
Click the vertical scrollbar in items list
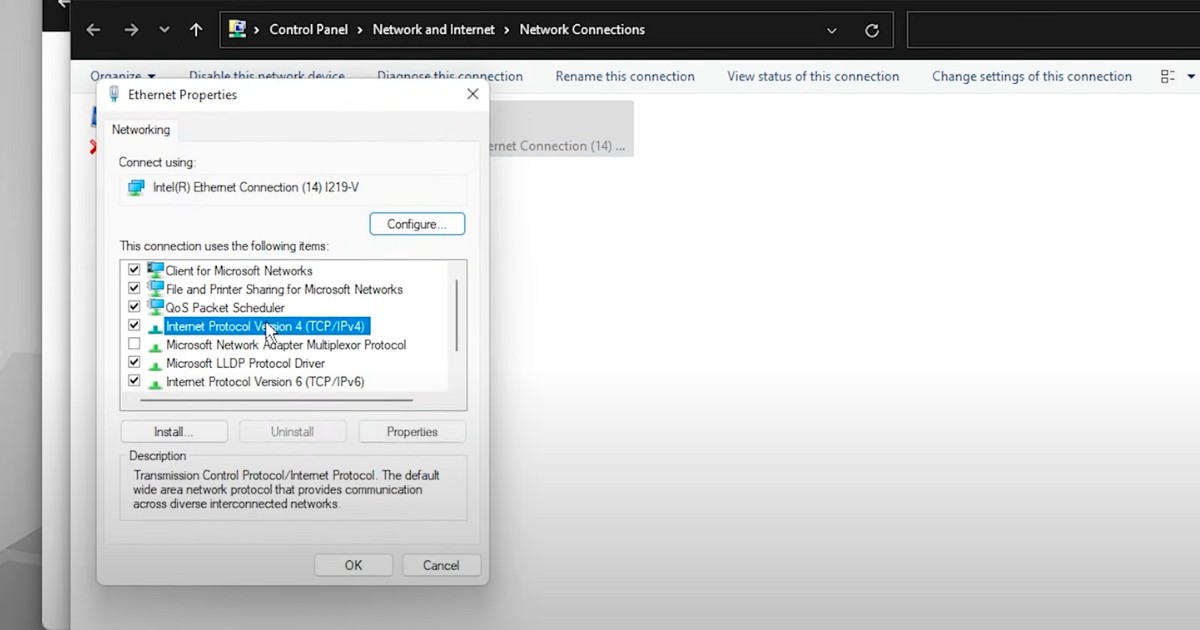point(457,315)
